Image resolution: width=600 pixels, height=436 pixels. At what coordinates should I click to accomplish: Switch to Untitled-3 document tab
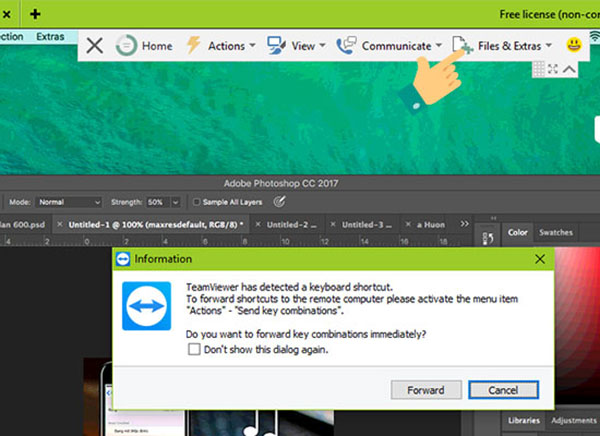point(367,225)
